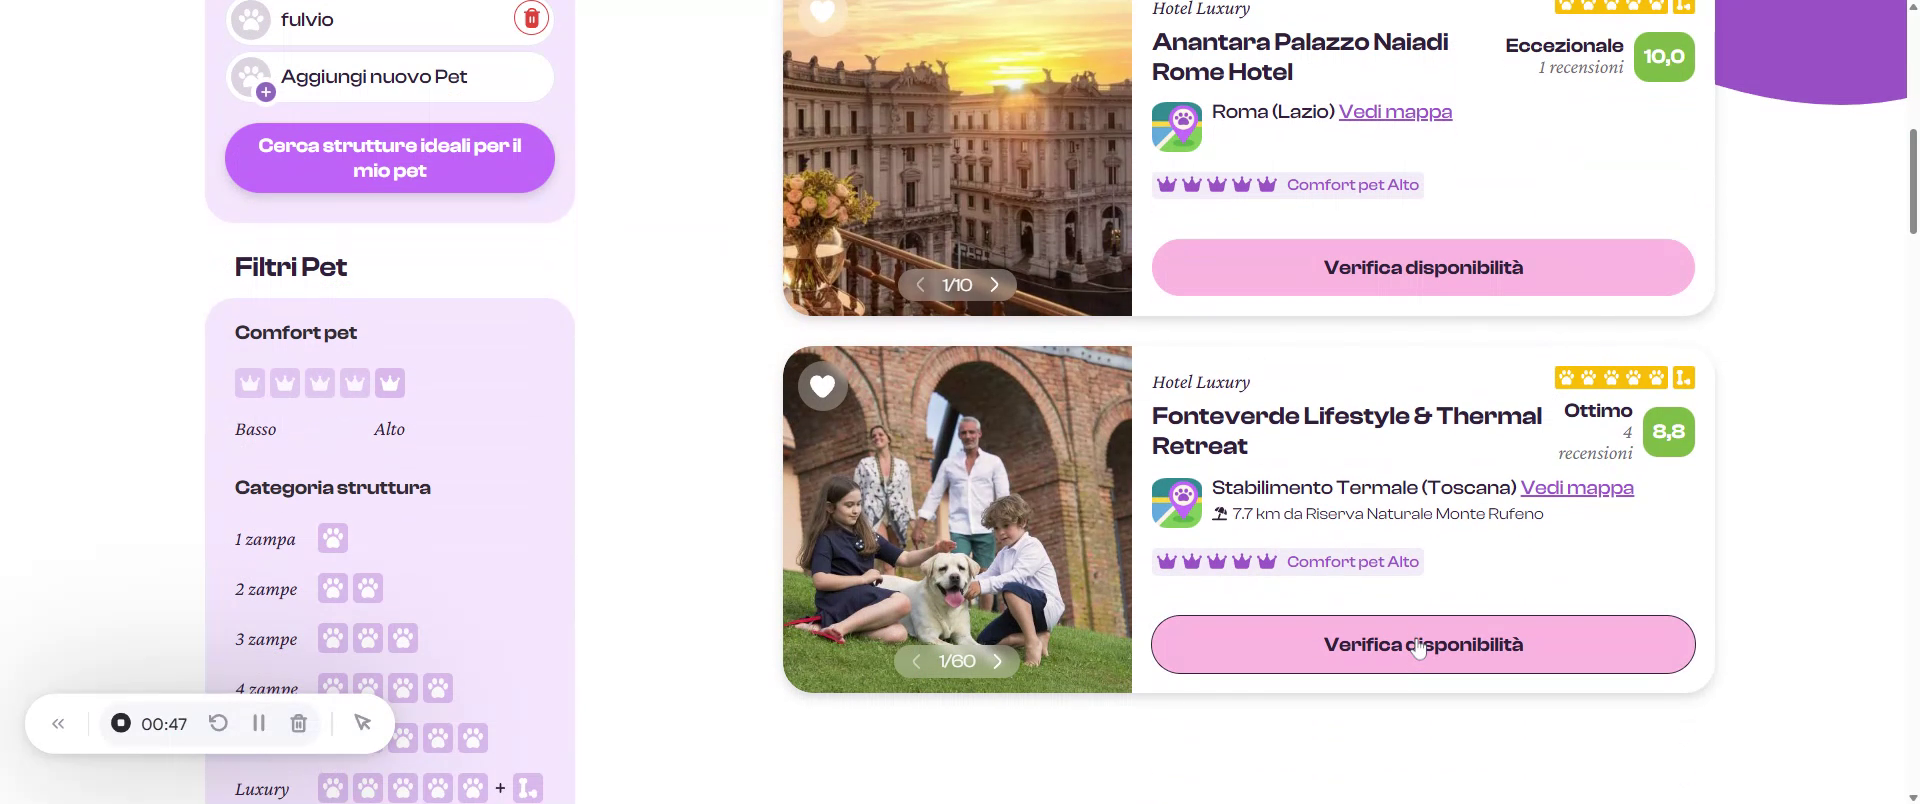Filter by 3 zampe category
This screenshot has width=1920, height=804.
pos(368,638)
